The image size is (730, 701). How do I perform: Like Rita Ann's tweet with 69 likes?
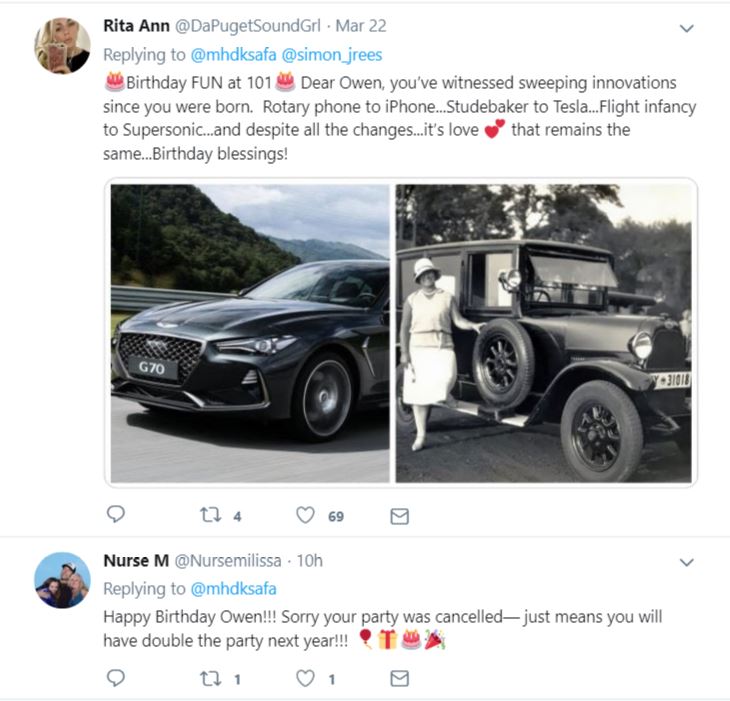pos(305,515)
